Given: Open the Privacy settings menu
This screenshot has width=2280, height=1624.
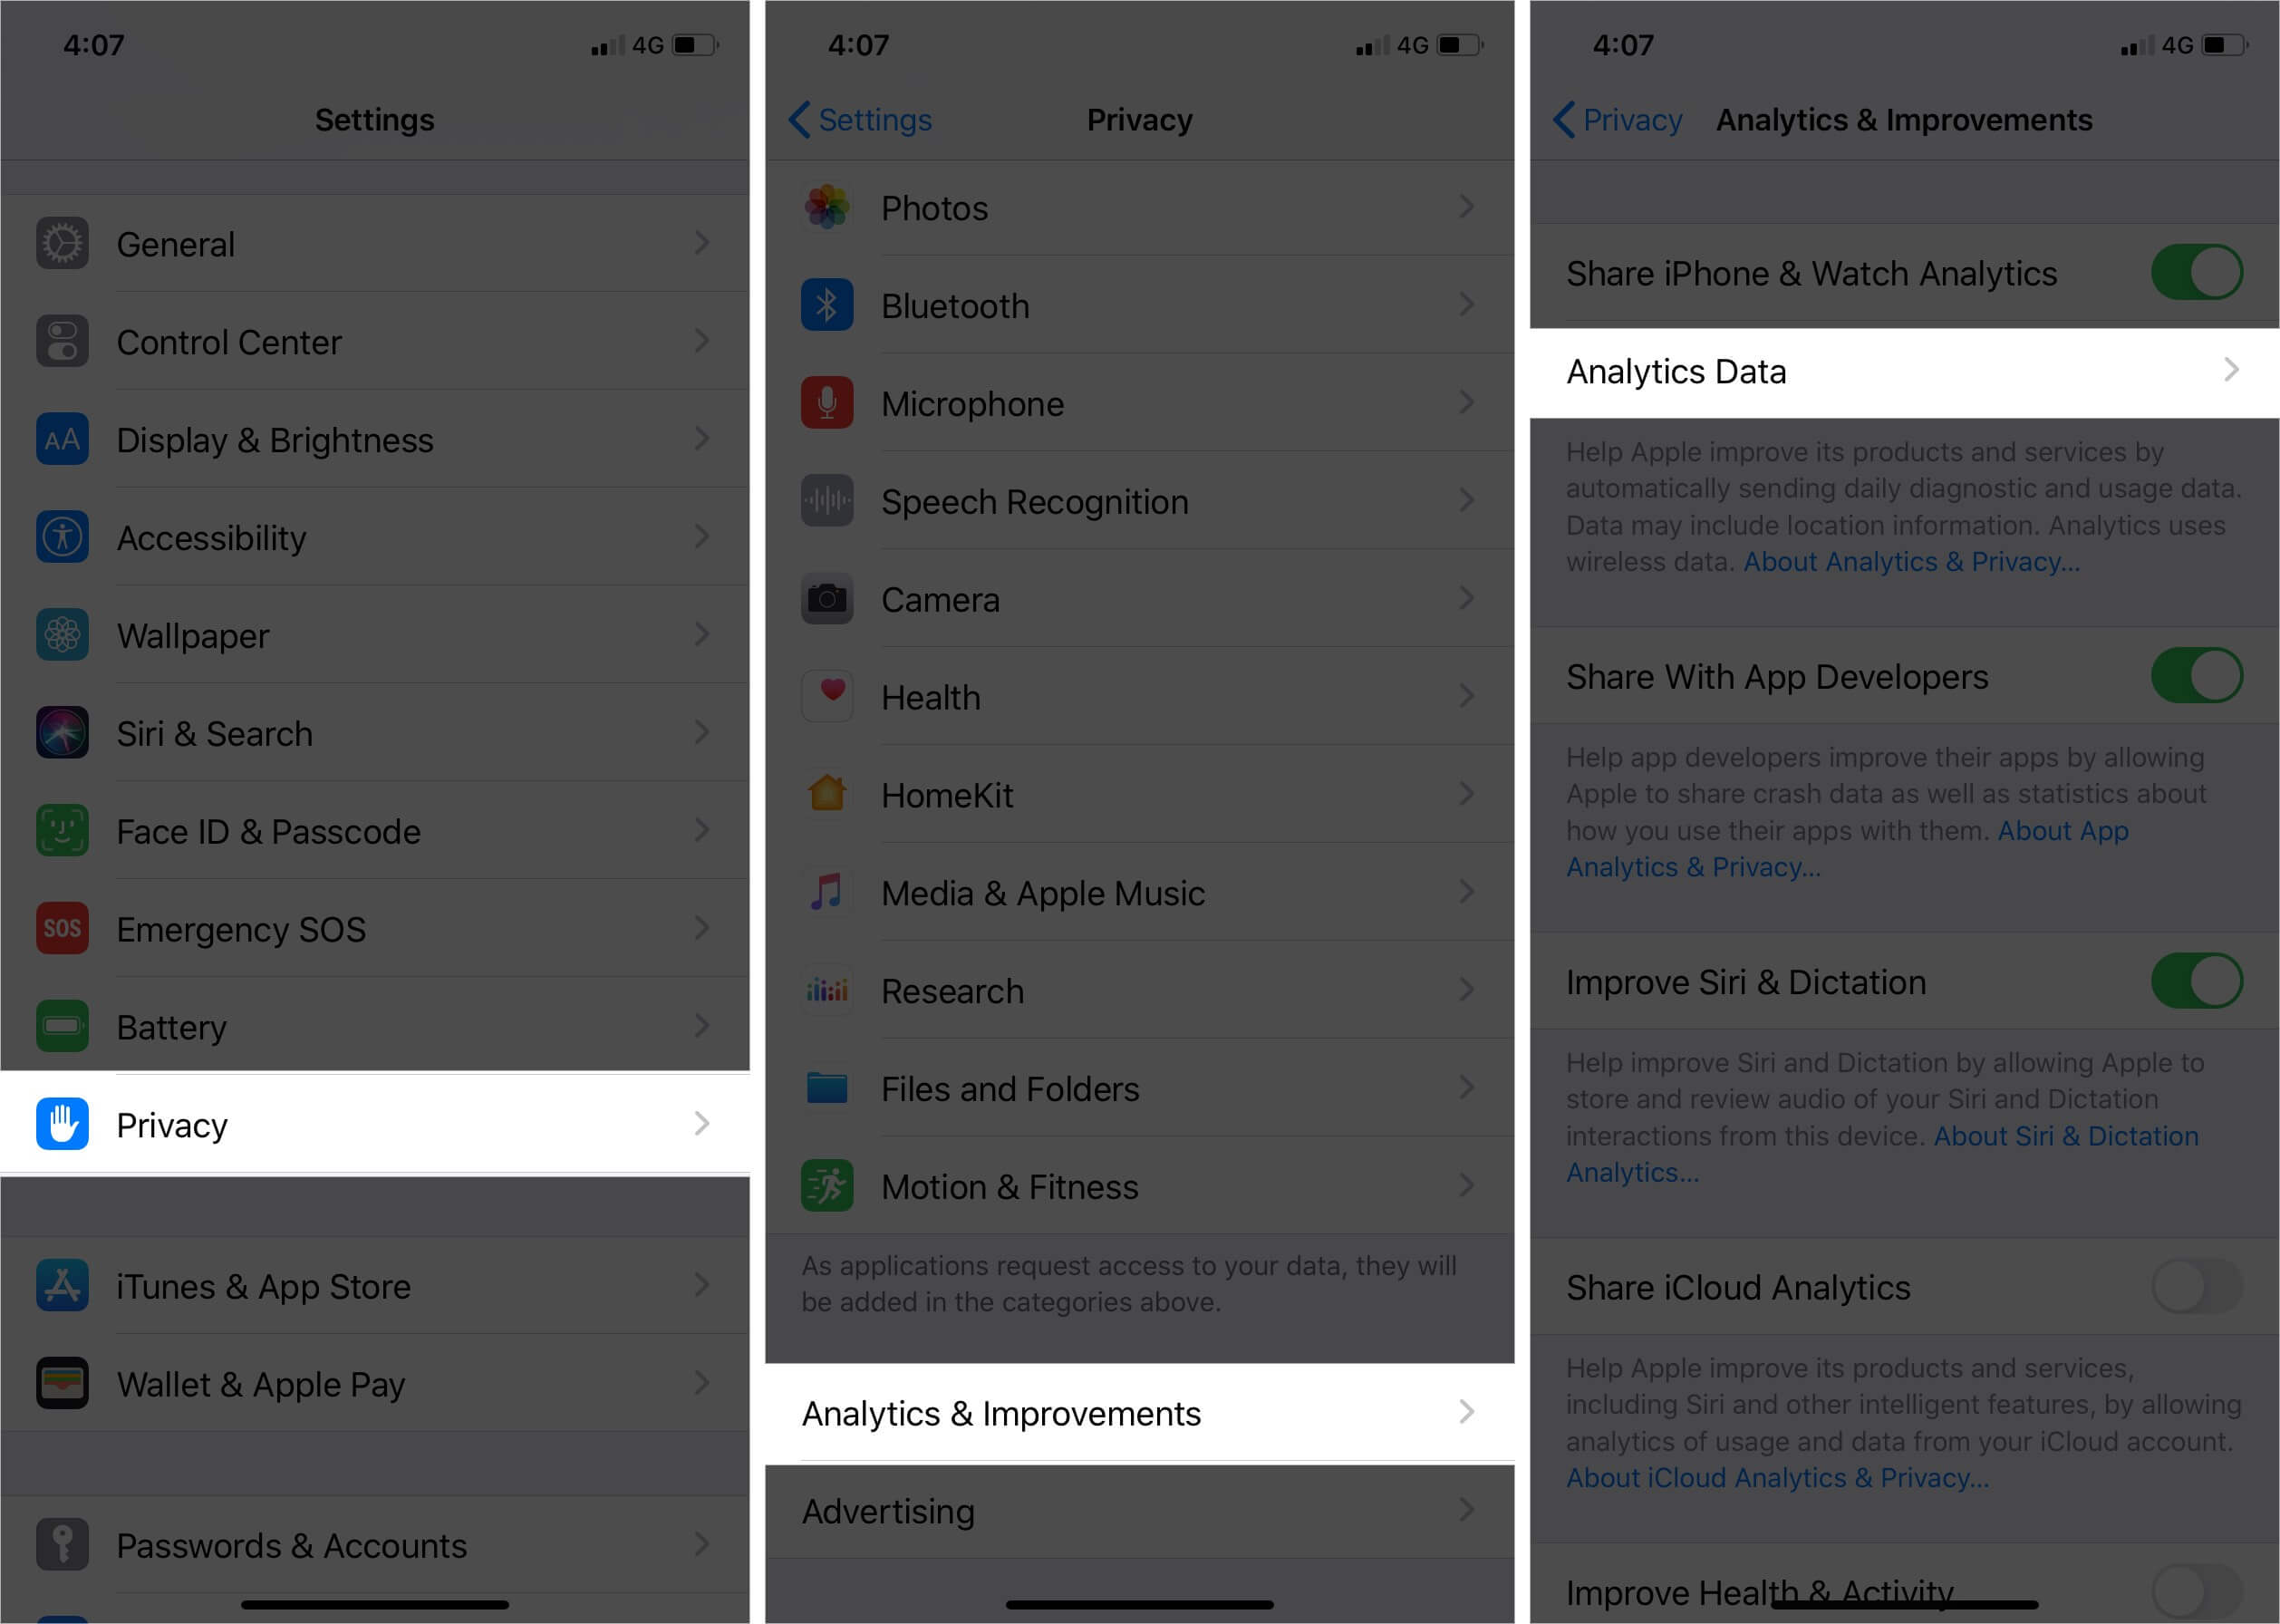Looking at the screenshot, I should (376, 1125).
